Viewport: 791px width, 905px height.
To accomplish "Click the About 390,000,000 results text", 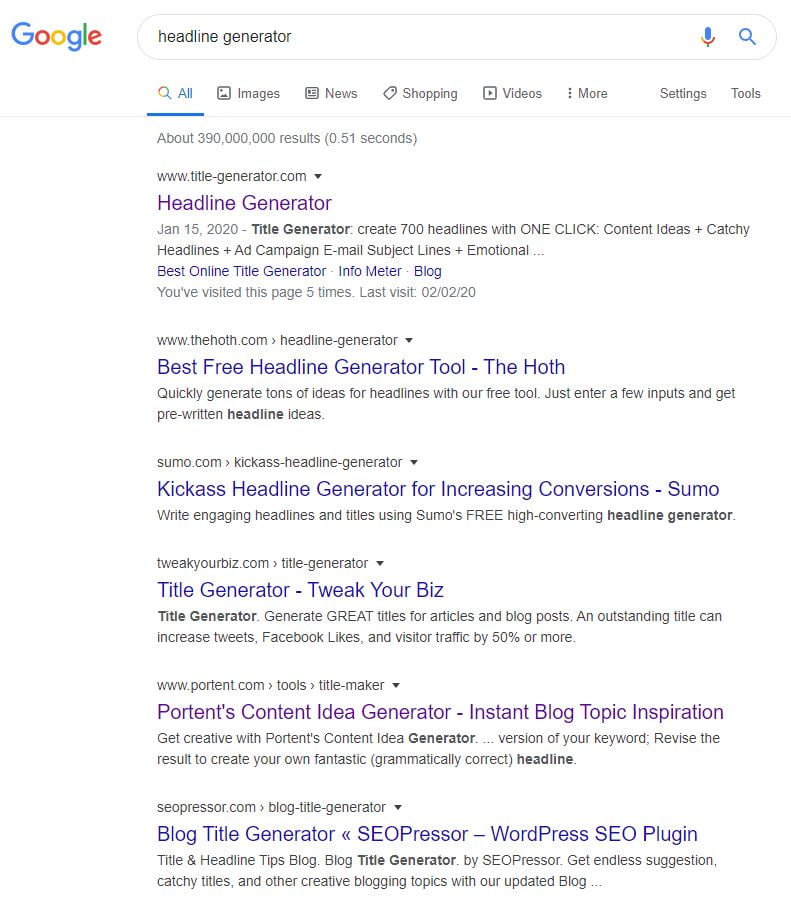I will tap(287, 139).
